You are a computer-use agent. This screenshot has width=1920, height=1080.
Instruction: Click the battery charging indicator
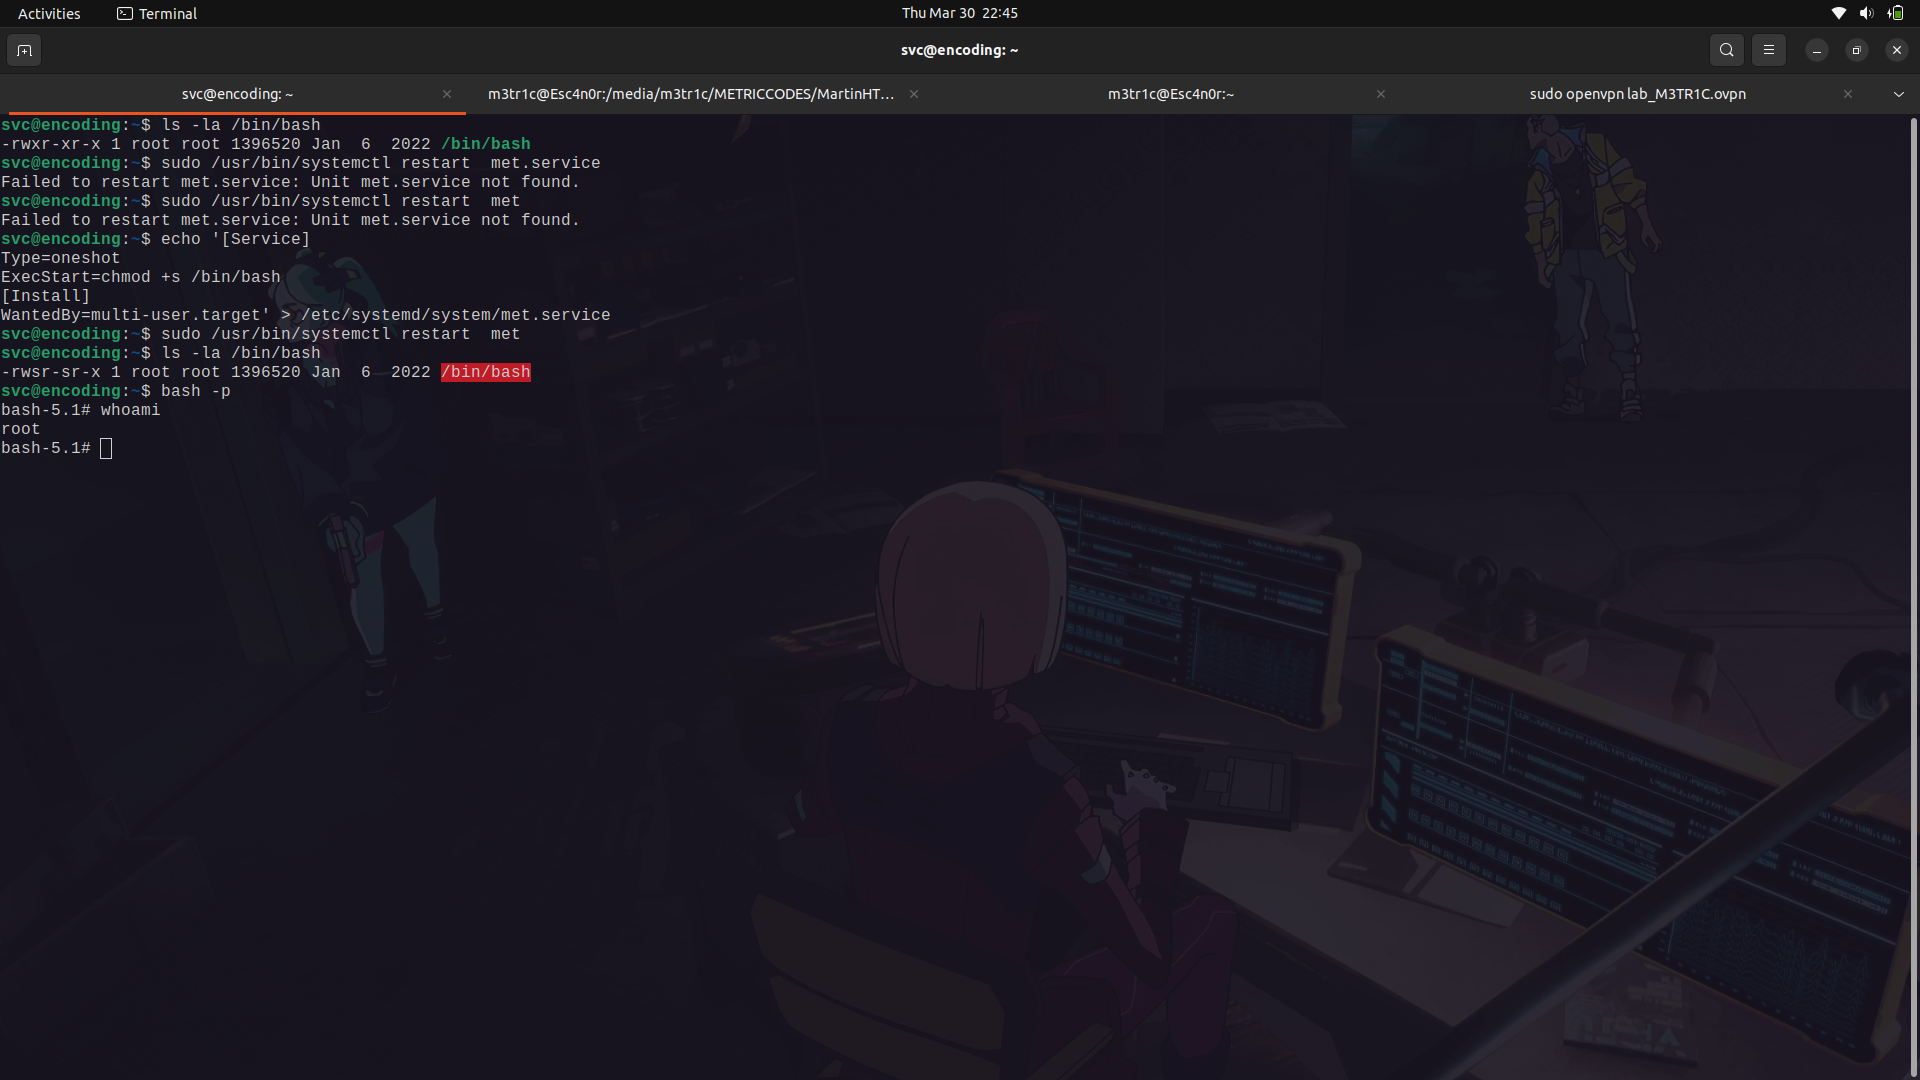[x=1895, y=13]
